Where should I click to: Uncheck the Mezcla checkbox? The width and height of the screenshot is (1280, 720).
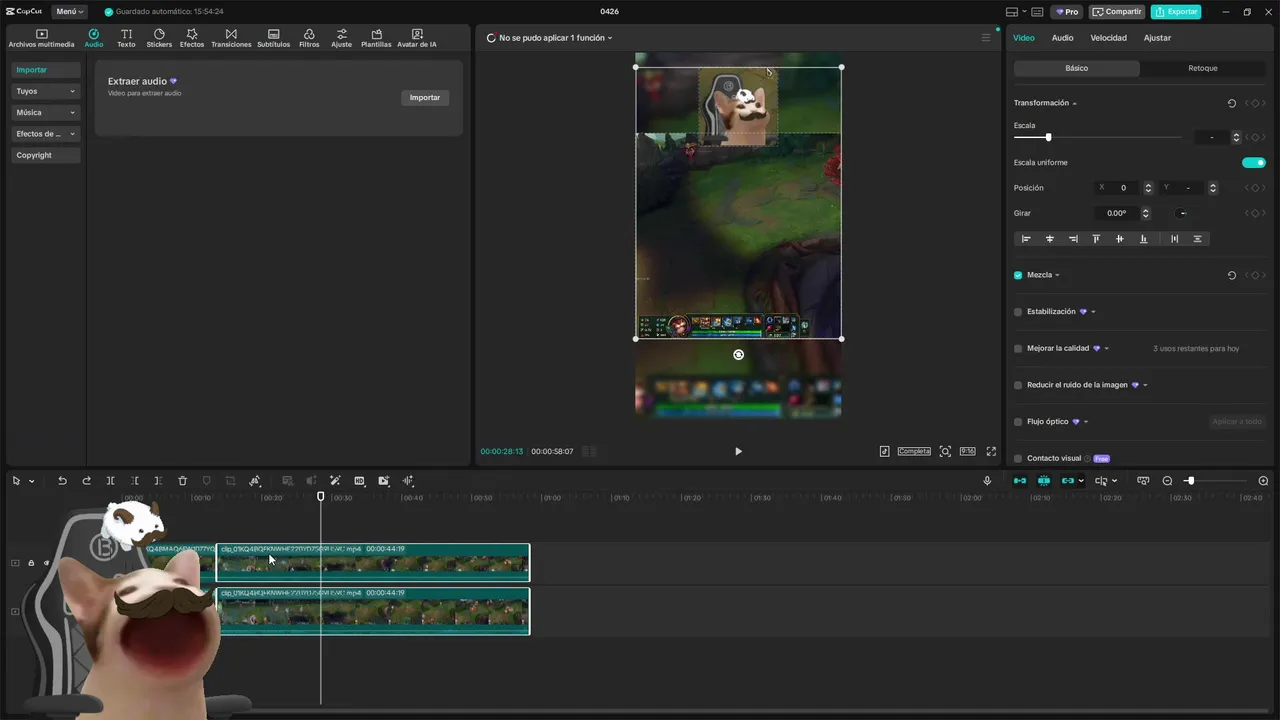coord(1018,275)
